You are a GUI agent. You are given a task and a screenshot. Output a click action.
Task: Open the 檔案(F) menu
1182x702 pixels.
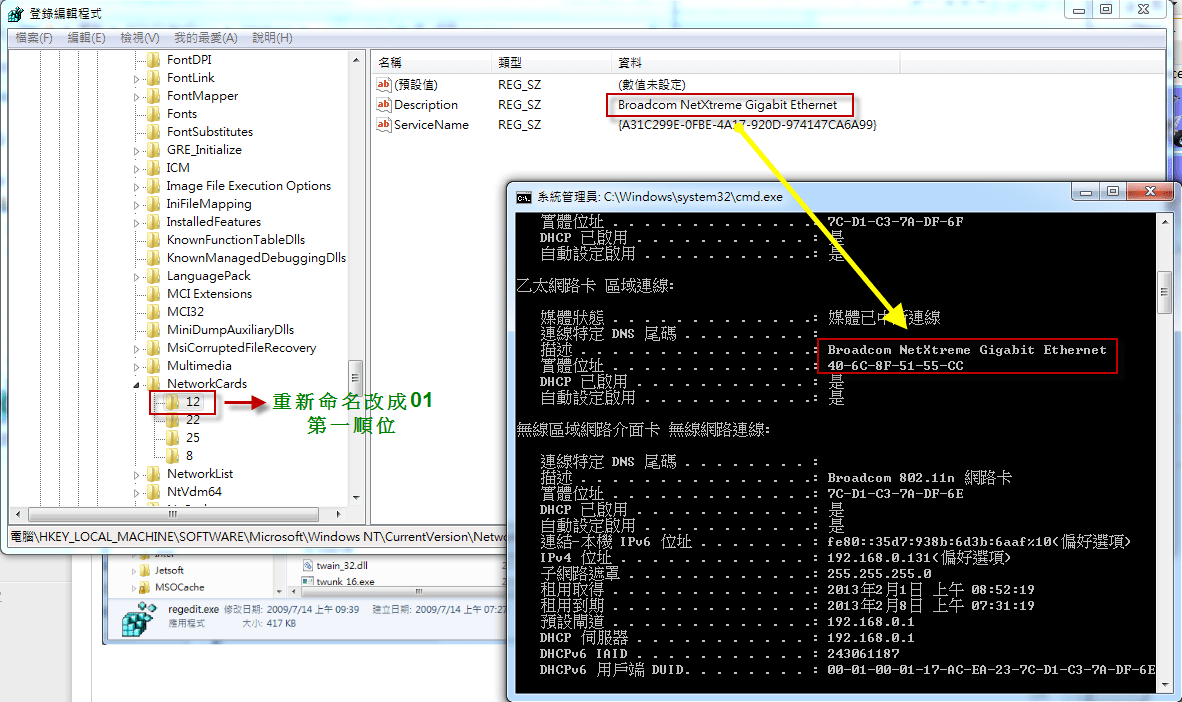click(34, 38)
